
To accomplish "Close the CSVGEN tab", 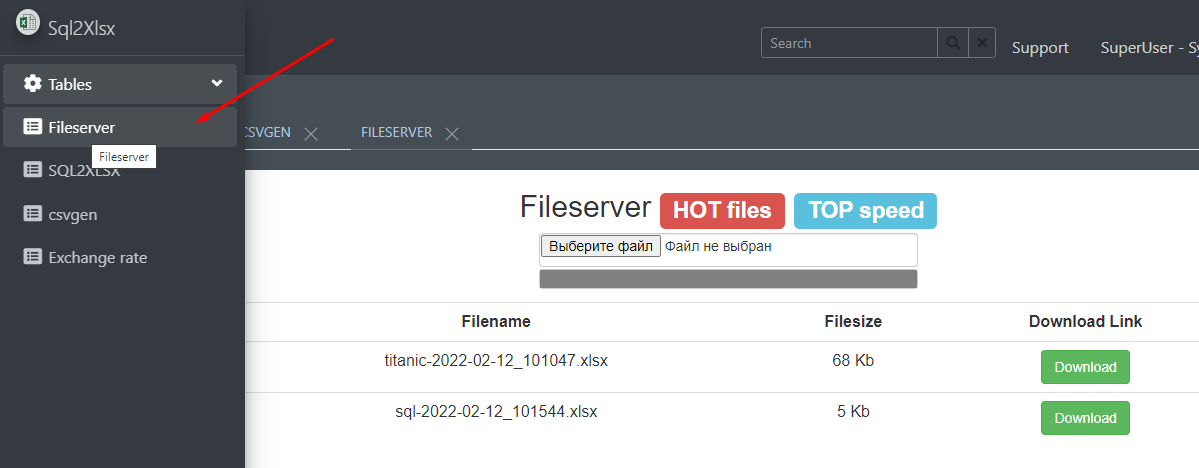I will tap(311, 134).
